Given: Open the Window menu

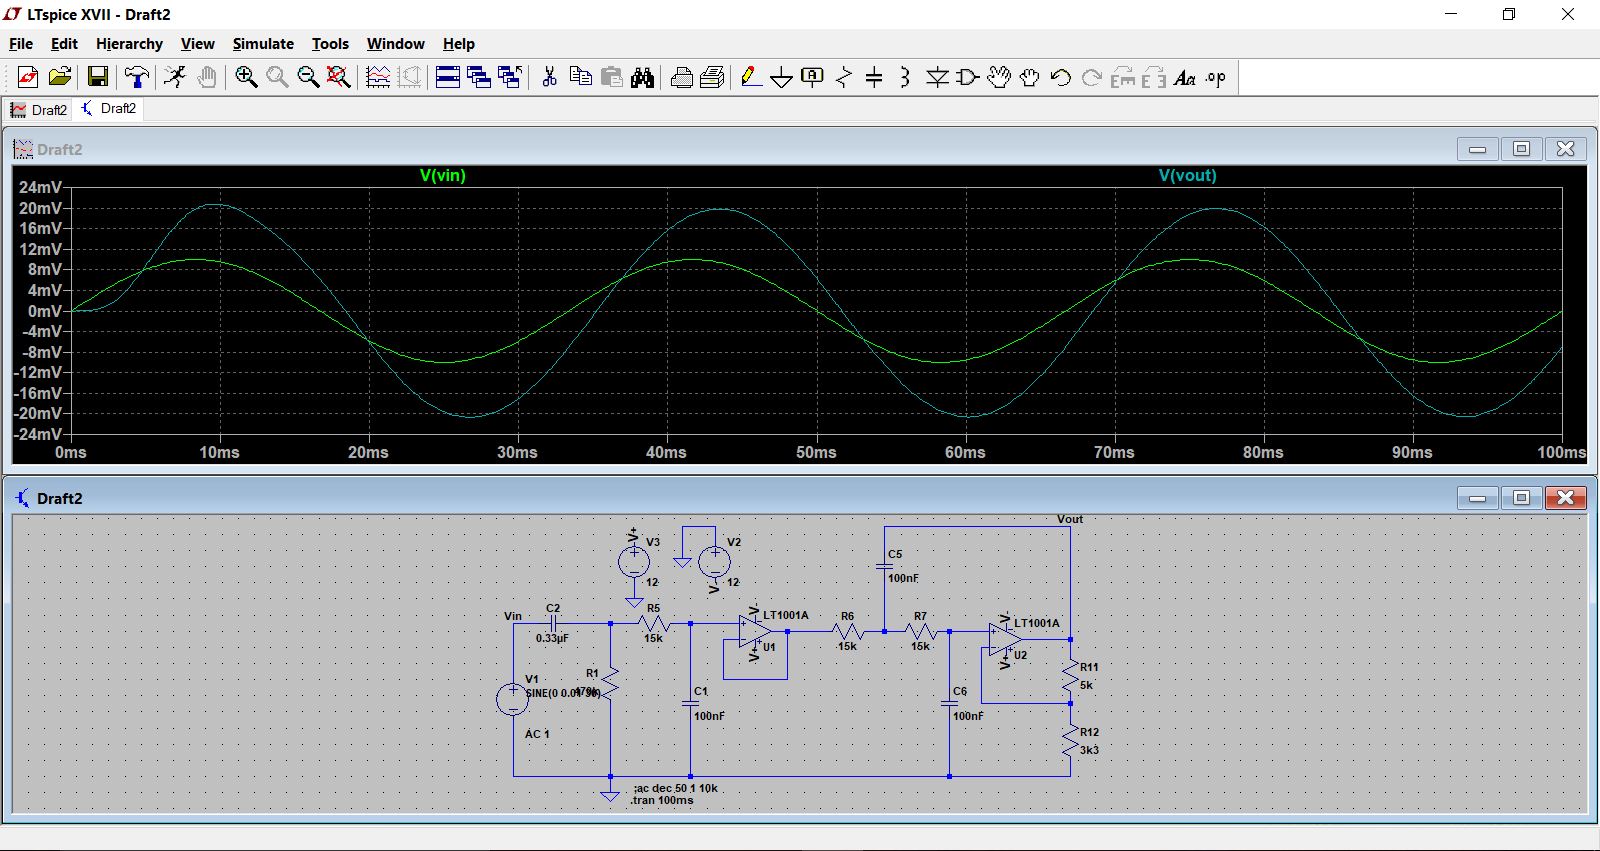Looking at the screenshot, I should click(x=395, y=44).
